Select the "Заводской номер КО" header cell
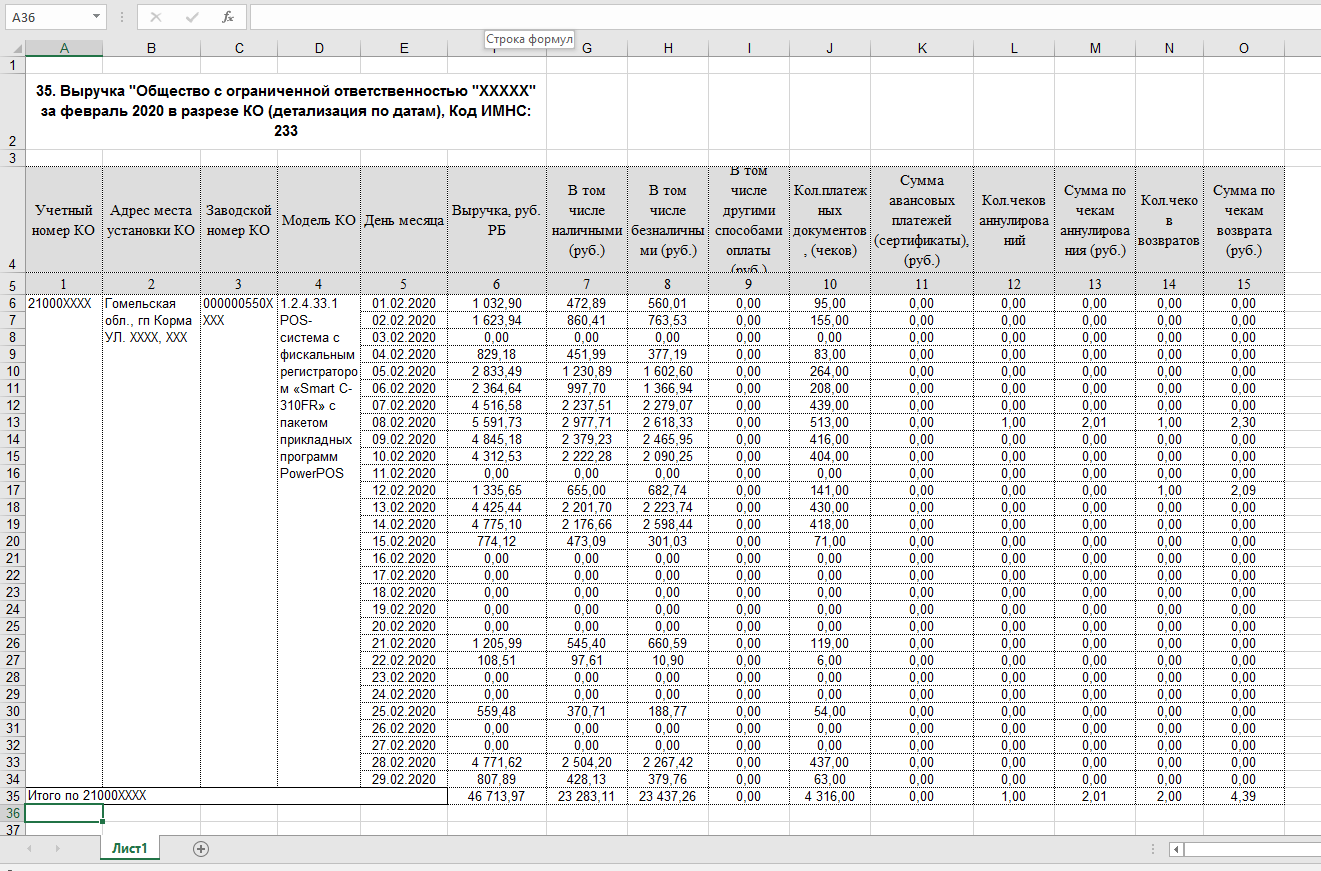The height and width of the screenshot is (871, 1321). click(x=239, y=220)
